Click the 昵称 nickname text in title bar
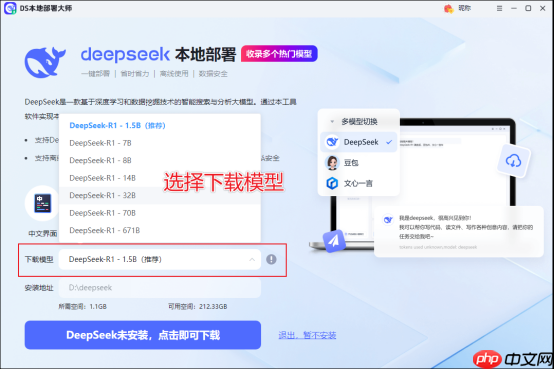The image size is (554, 369). tap(465, 8)
